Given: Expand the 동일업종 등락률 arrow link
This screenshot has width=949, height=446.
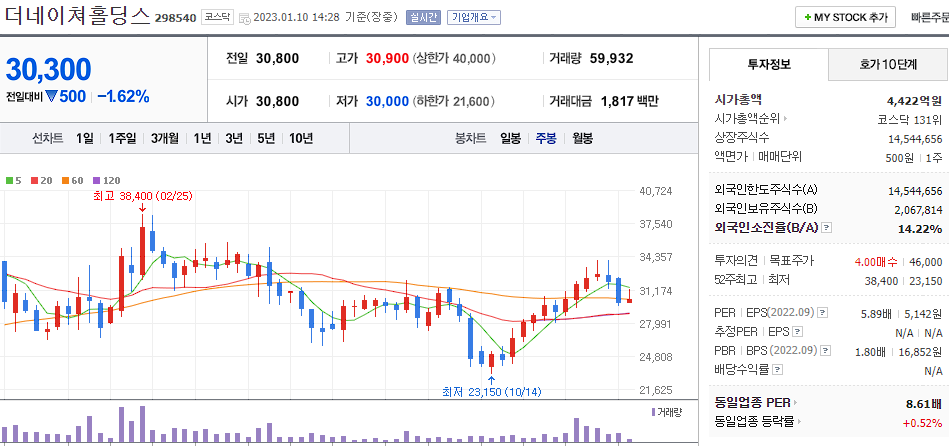Looking at the screenshot, I should click(x=800, y=421).
